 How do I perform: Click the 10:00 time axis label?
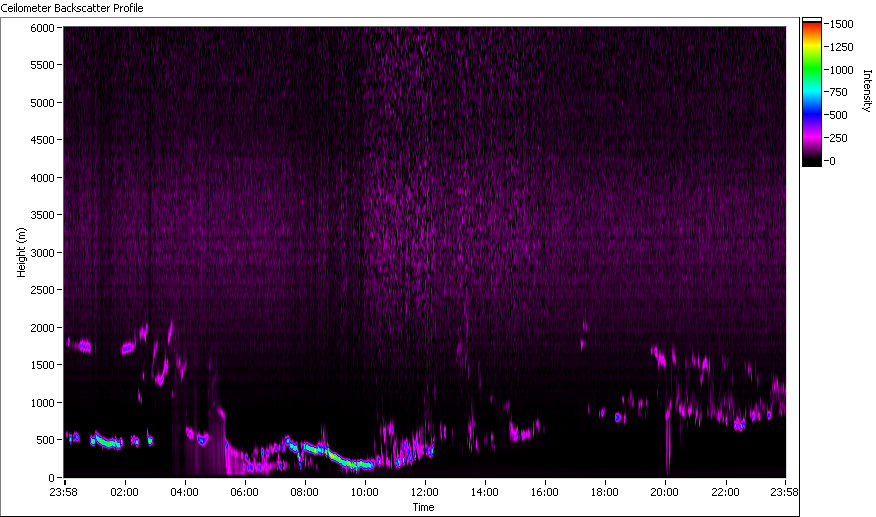[365, 492]
